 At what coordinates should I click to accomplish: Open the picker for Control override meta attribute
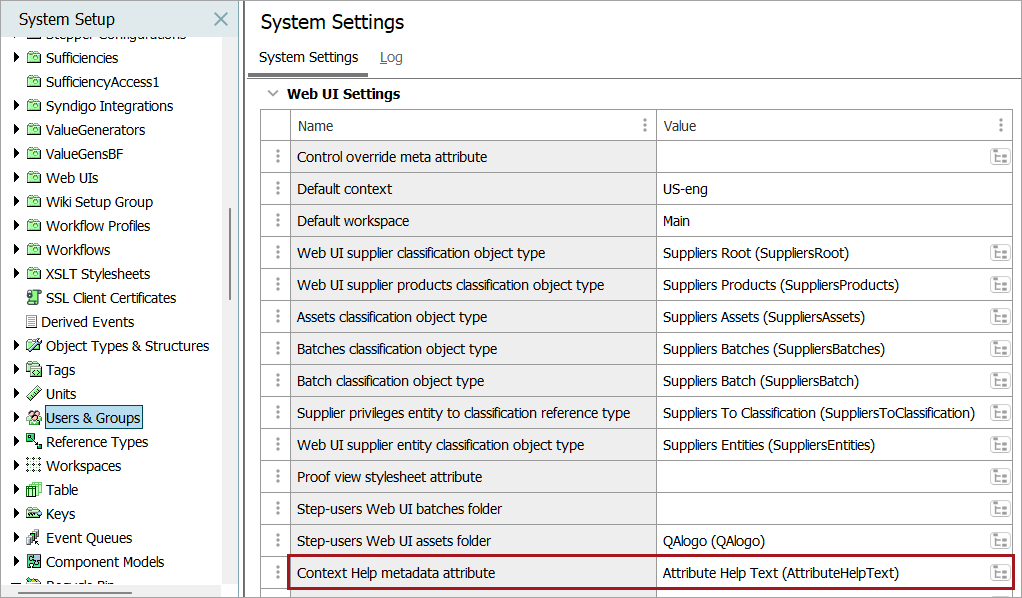[x=999, y=157]
